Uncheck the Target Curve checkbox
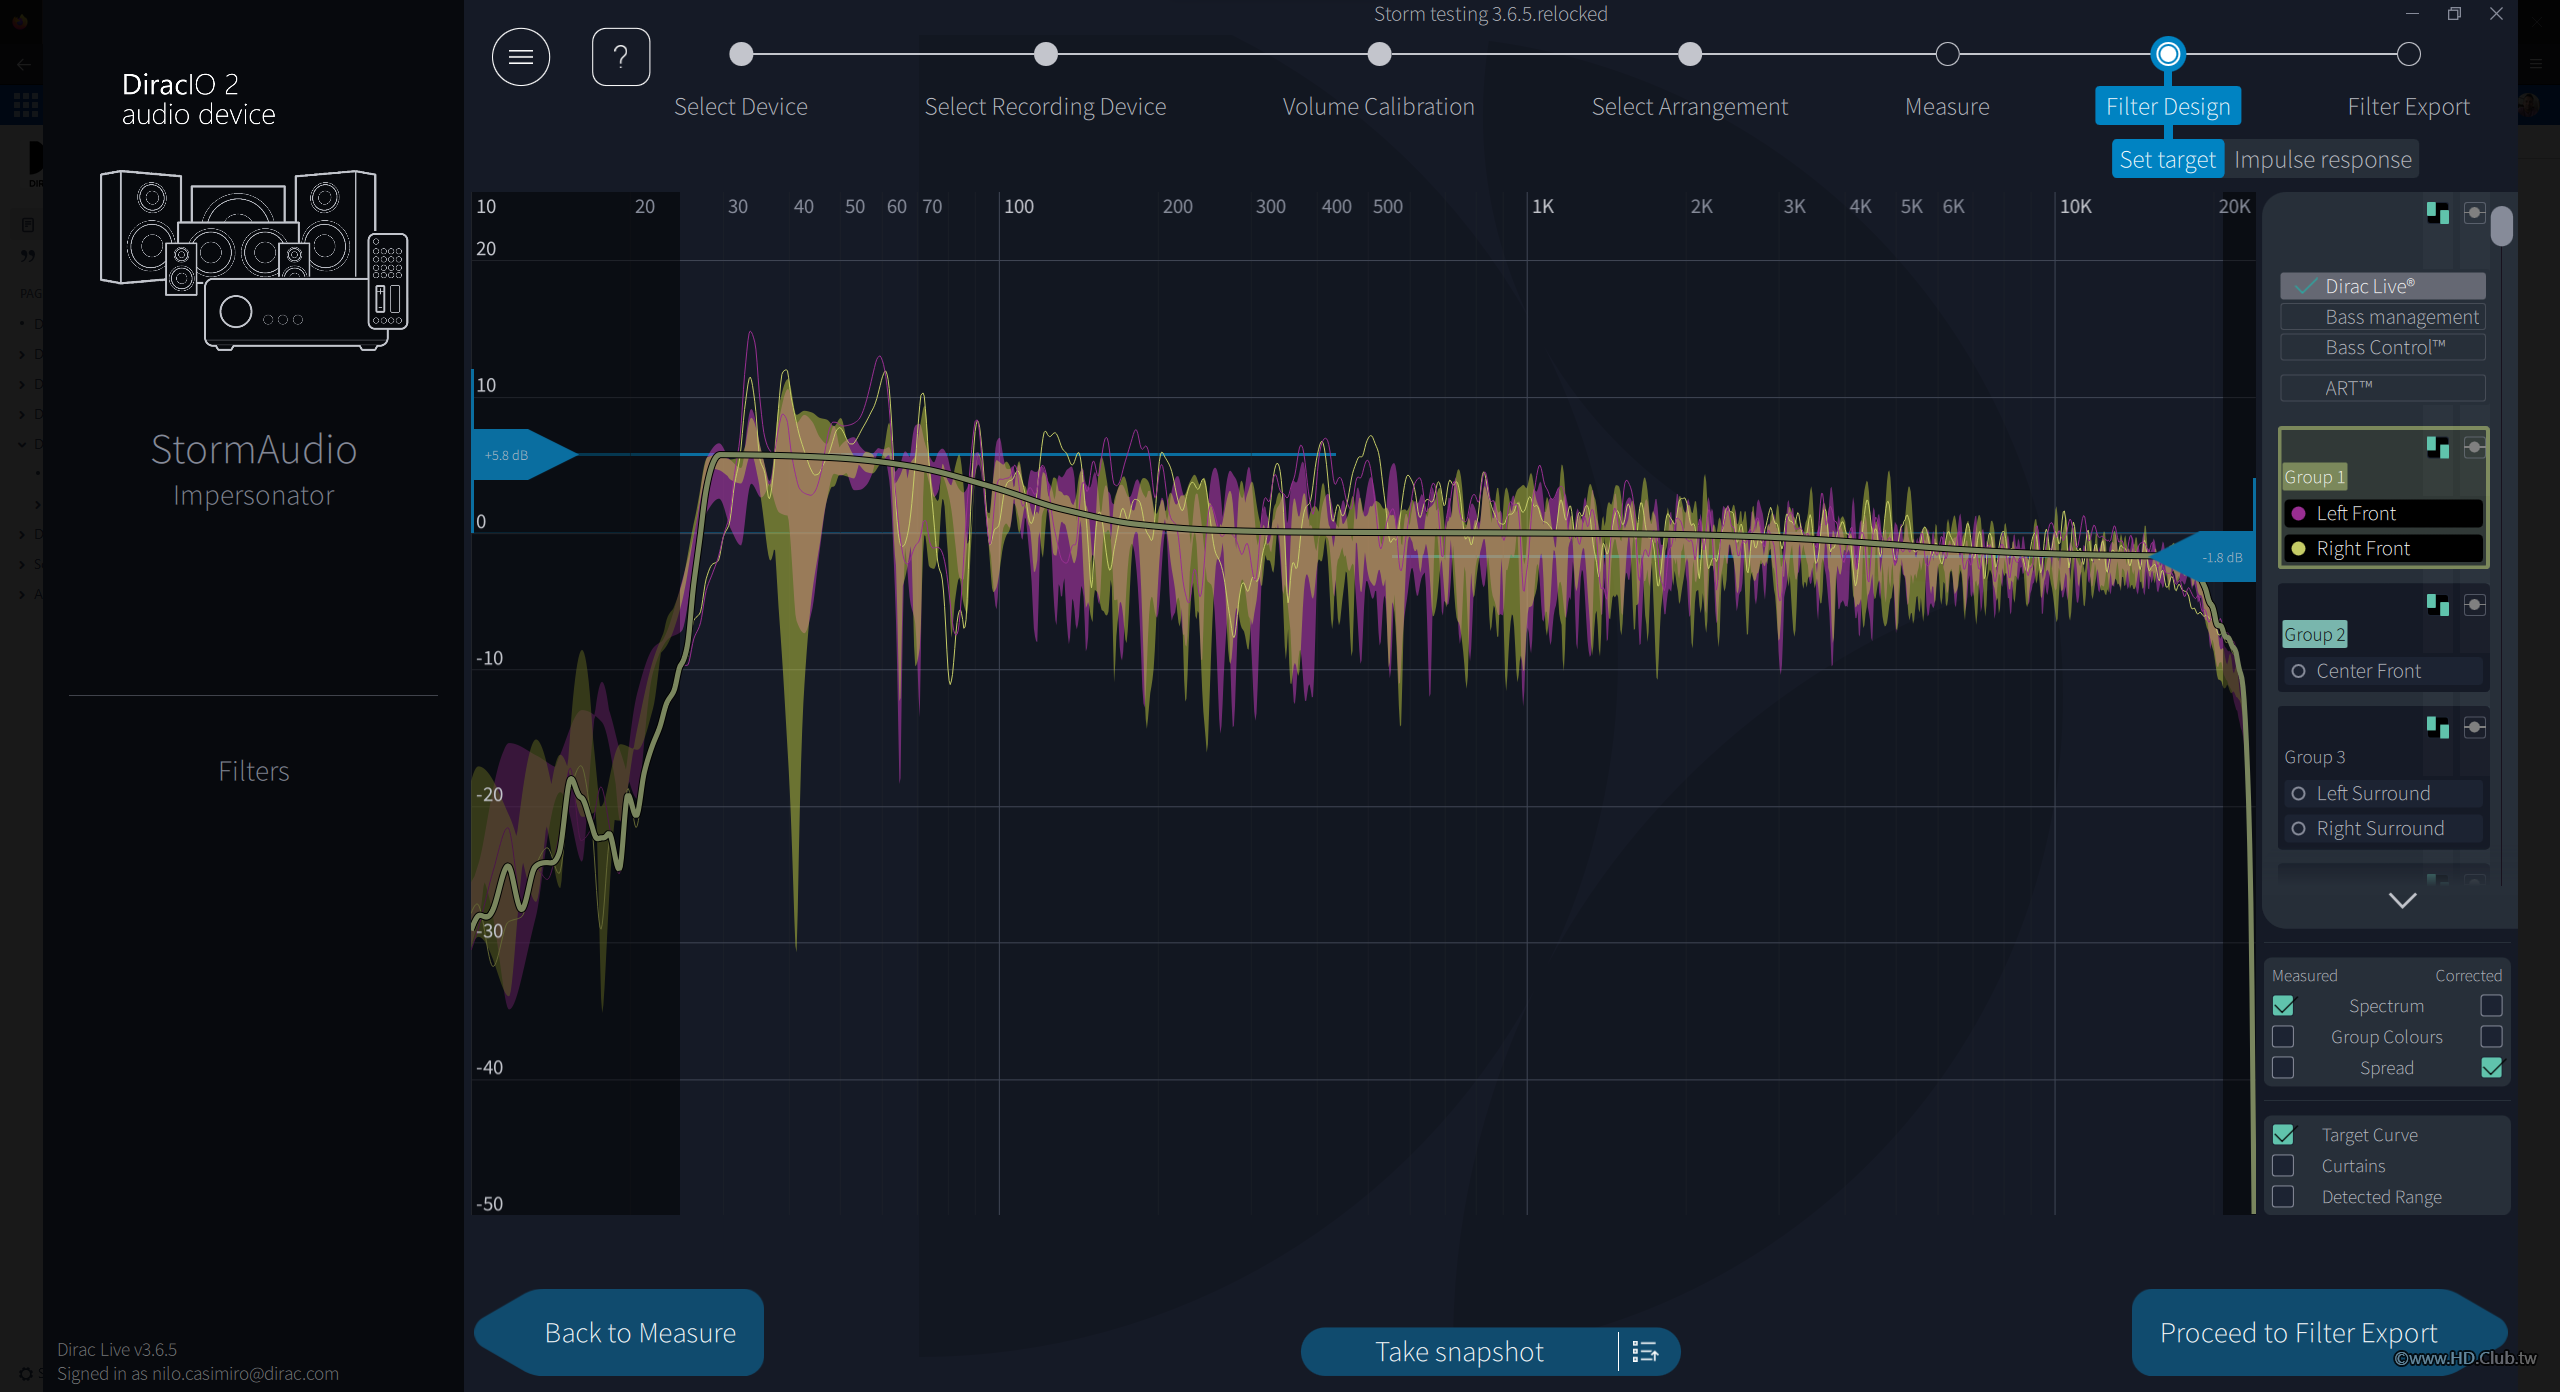The width and height of the screenshot is (2560, 1392). click(2283, 1135)
